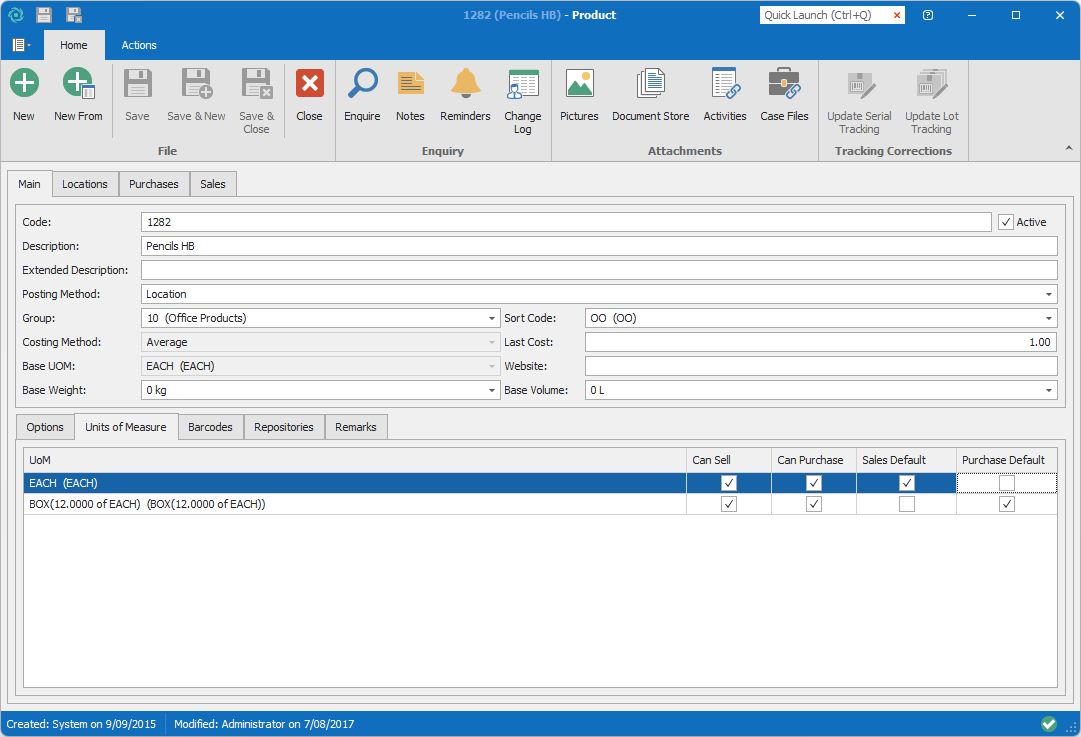This screenshot has height=737, width=1081.
Task: Expand the Sort Code dropdown
Action: pos(1049,319)
